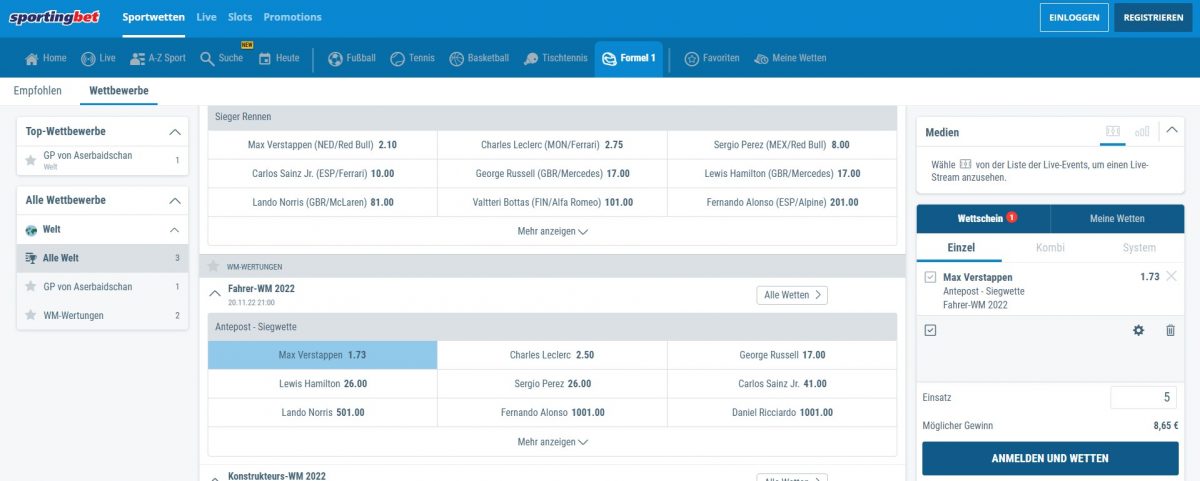Switch to the Empfohlen tab
This screenshot has width=1200, height=481.
coord(38,90)
